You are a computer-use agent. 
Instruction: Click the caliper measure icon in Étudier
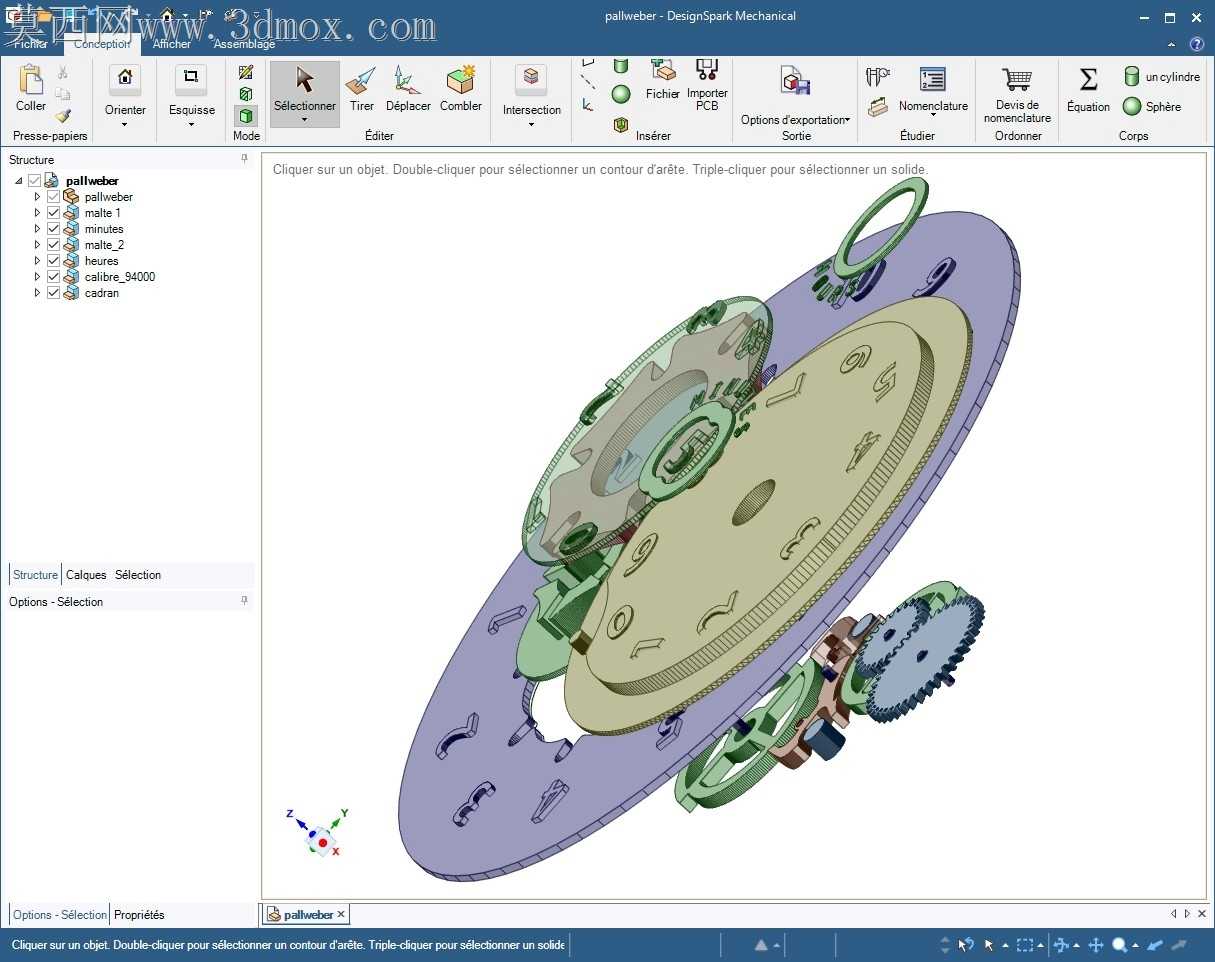878,77
